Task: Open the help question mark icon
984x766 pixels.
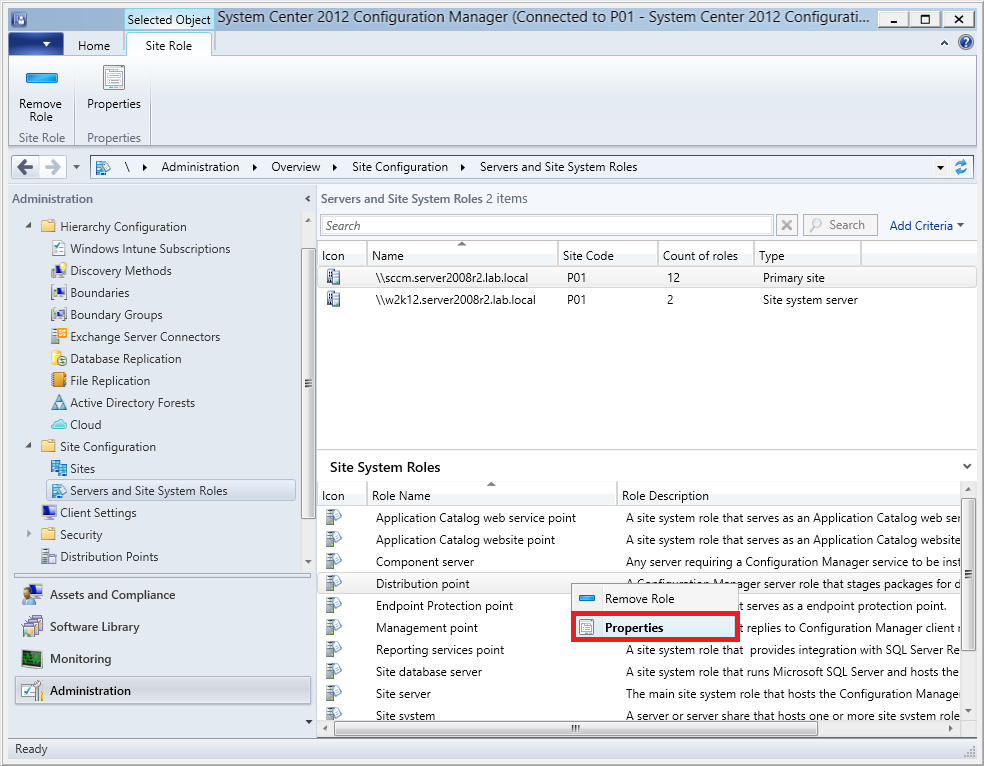Action: (x=966, y=43)
